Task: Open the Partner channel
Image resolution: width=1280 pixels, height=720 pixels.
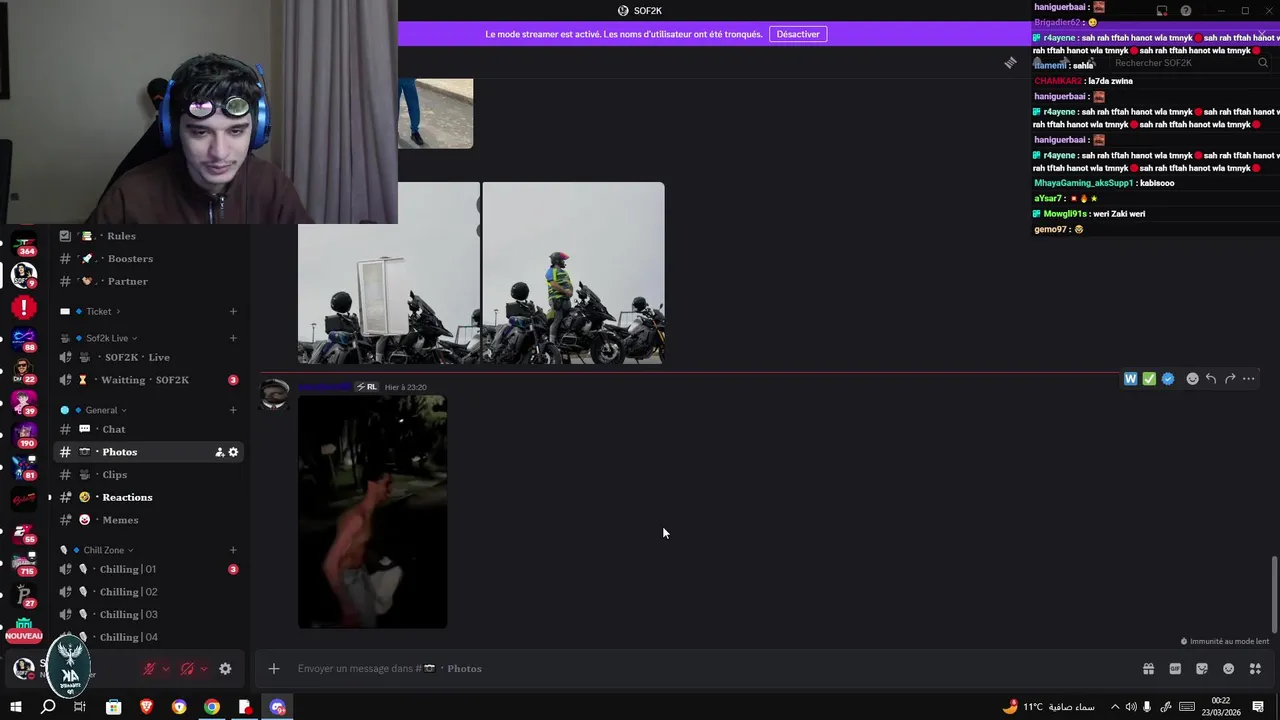Action: click(x=148, y=281)
